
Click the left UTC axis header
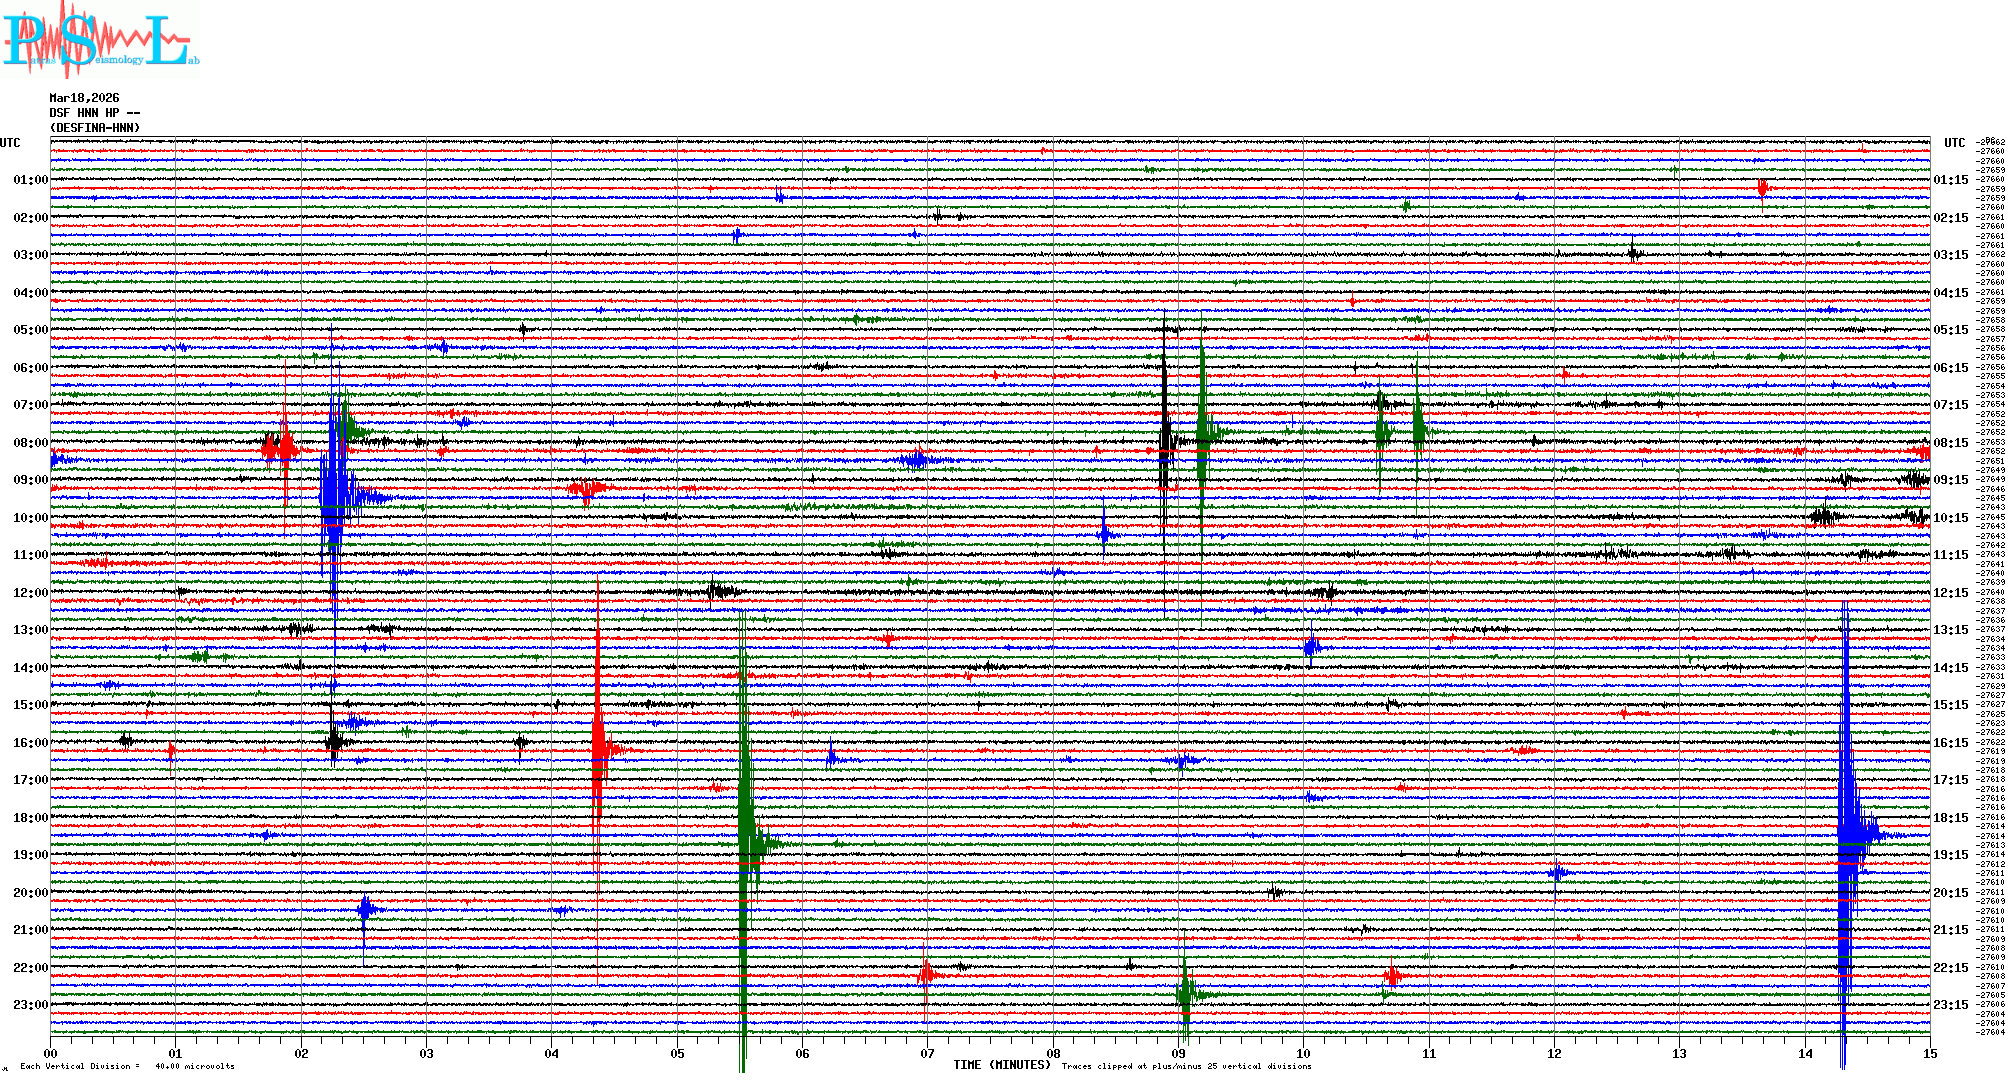coord(10,143)
